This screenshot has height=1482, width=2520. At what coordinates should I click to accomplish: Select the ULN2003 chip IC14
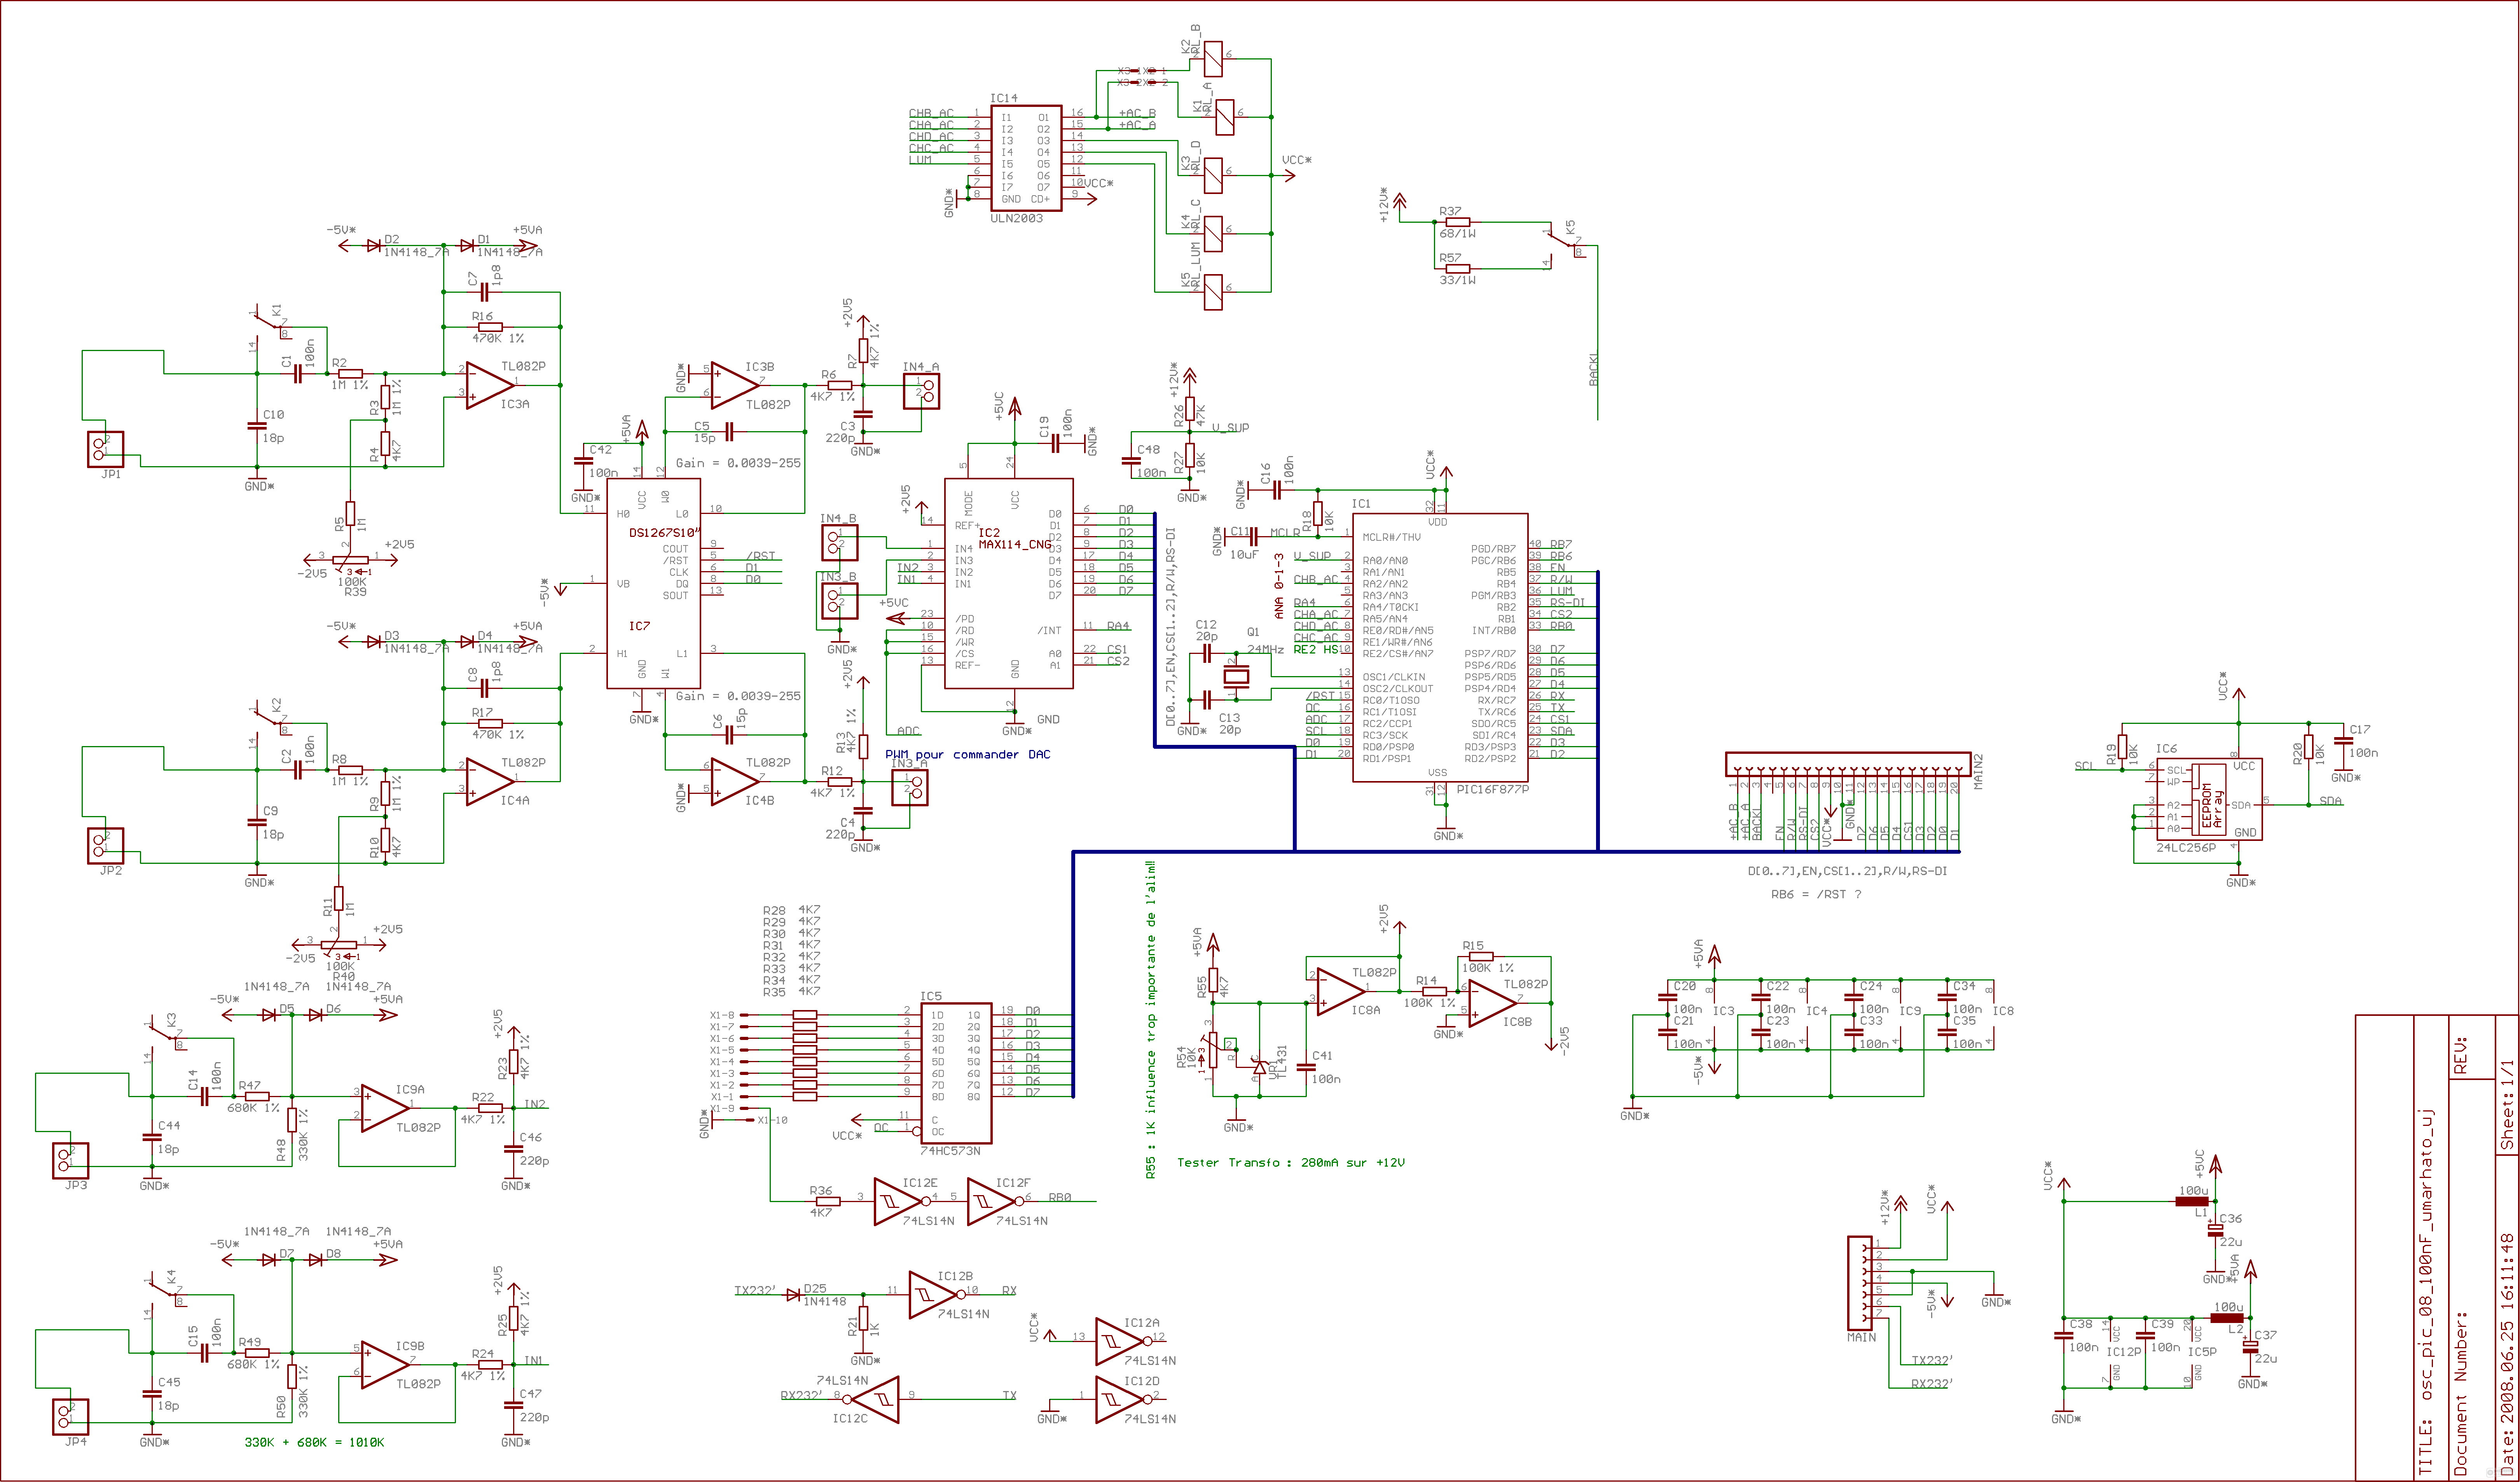(x=1026, y=158)
